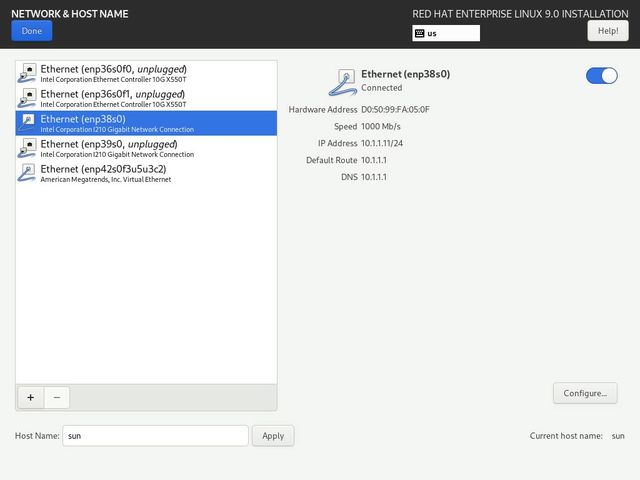Click the Current host name value sun

point(618,436)
